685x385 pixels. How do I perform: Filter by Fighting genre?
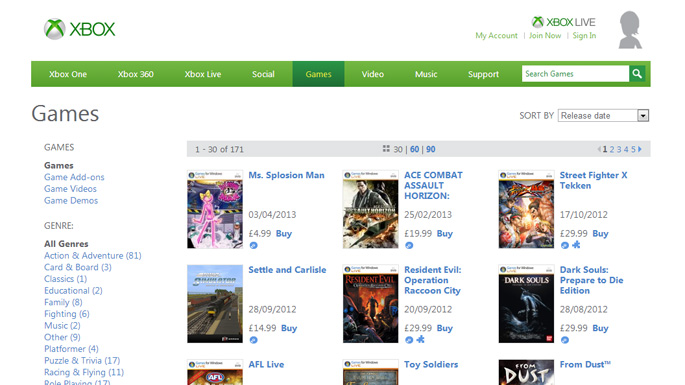coord(67,314)
